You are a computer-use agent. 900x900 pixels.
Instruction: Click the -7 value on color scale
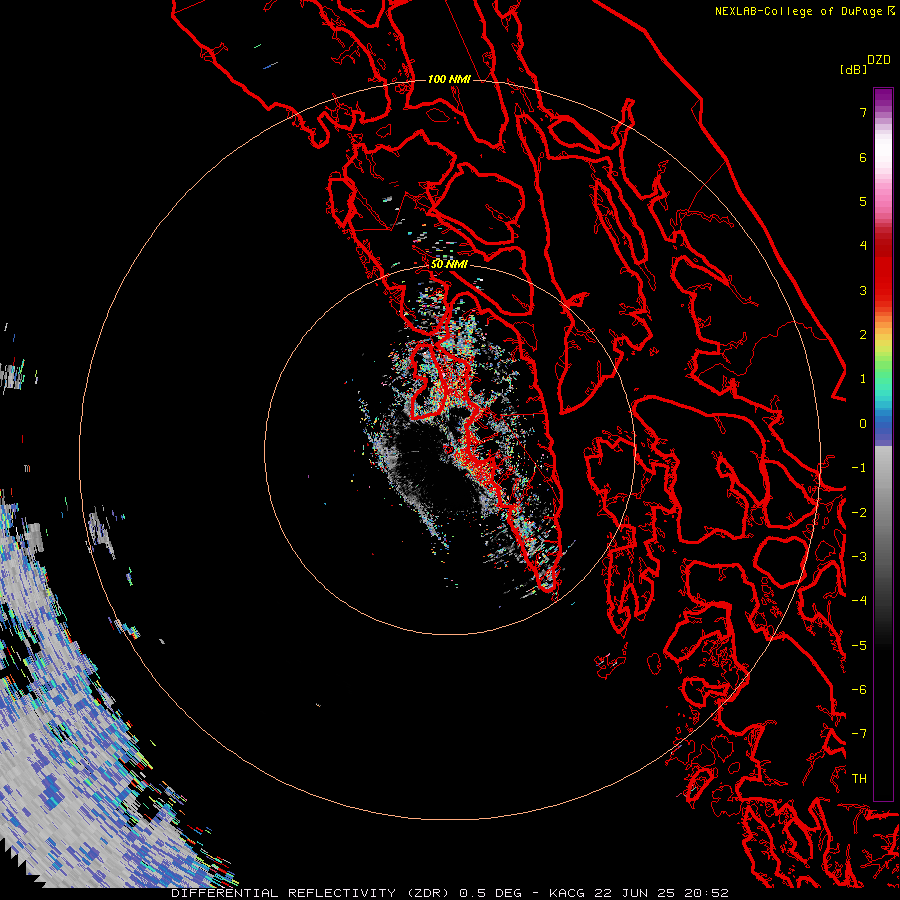tap(859, 734)
